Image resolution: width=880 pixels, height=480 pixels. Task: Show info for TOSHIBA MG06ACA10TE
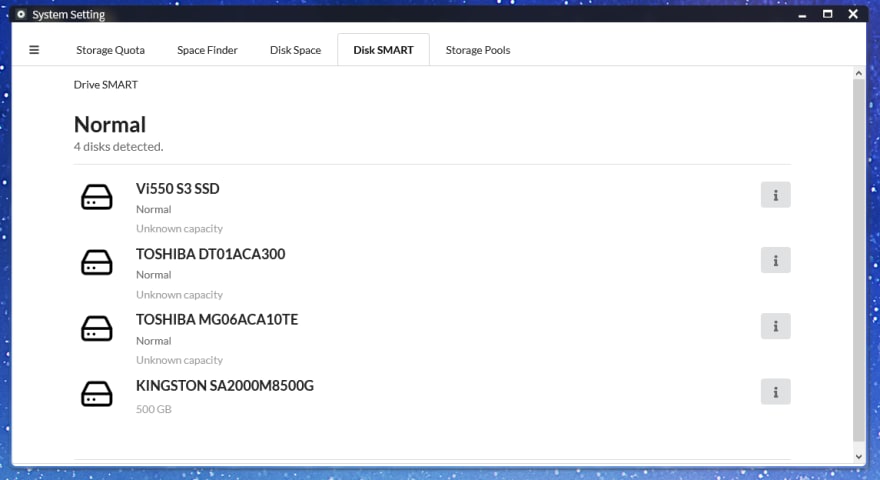(776, 326)
